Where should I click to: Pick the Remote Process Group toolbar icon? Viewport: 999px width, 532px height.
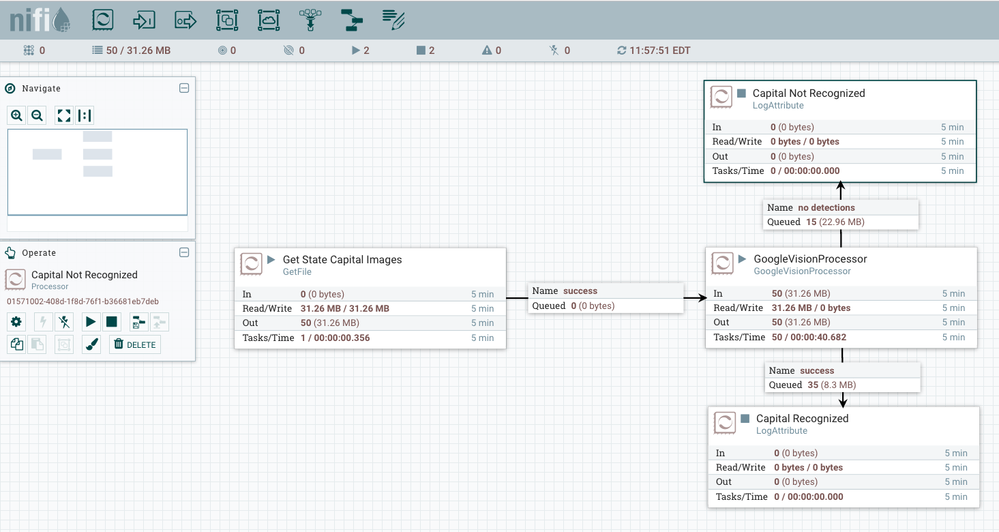pyautogui.click(x=268, y=19)
